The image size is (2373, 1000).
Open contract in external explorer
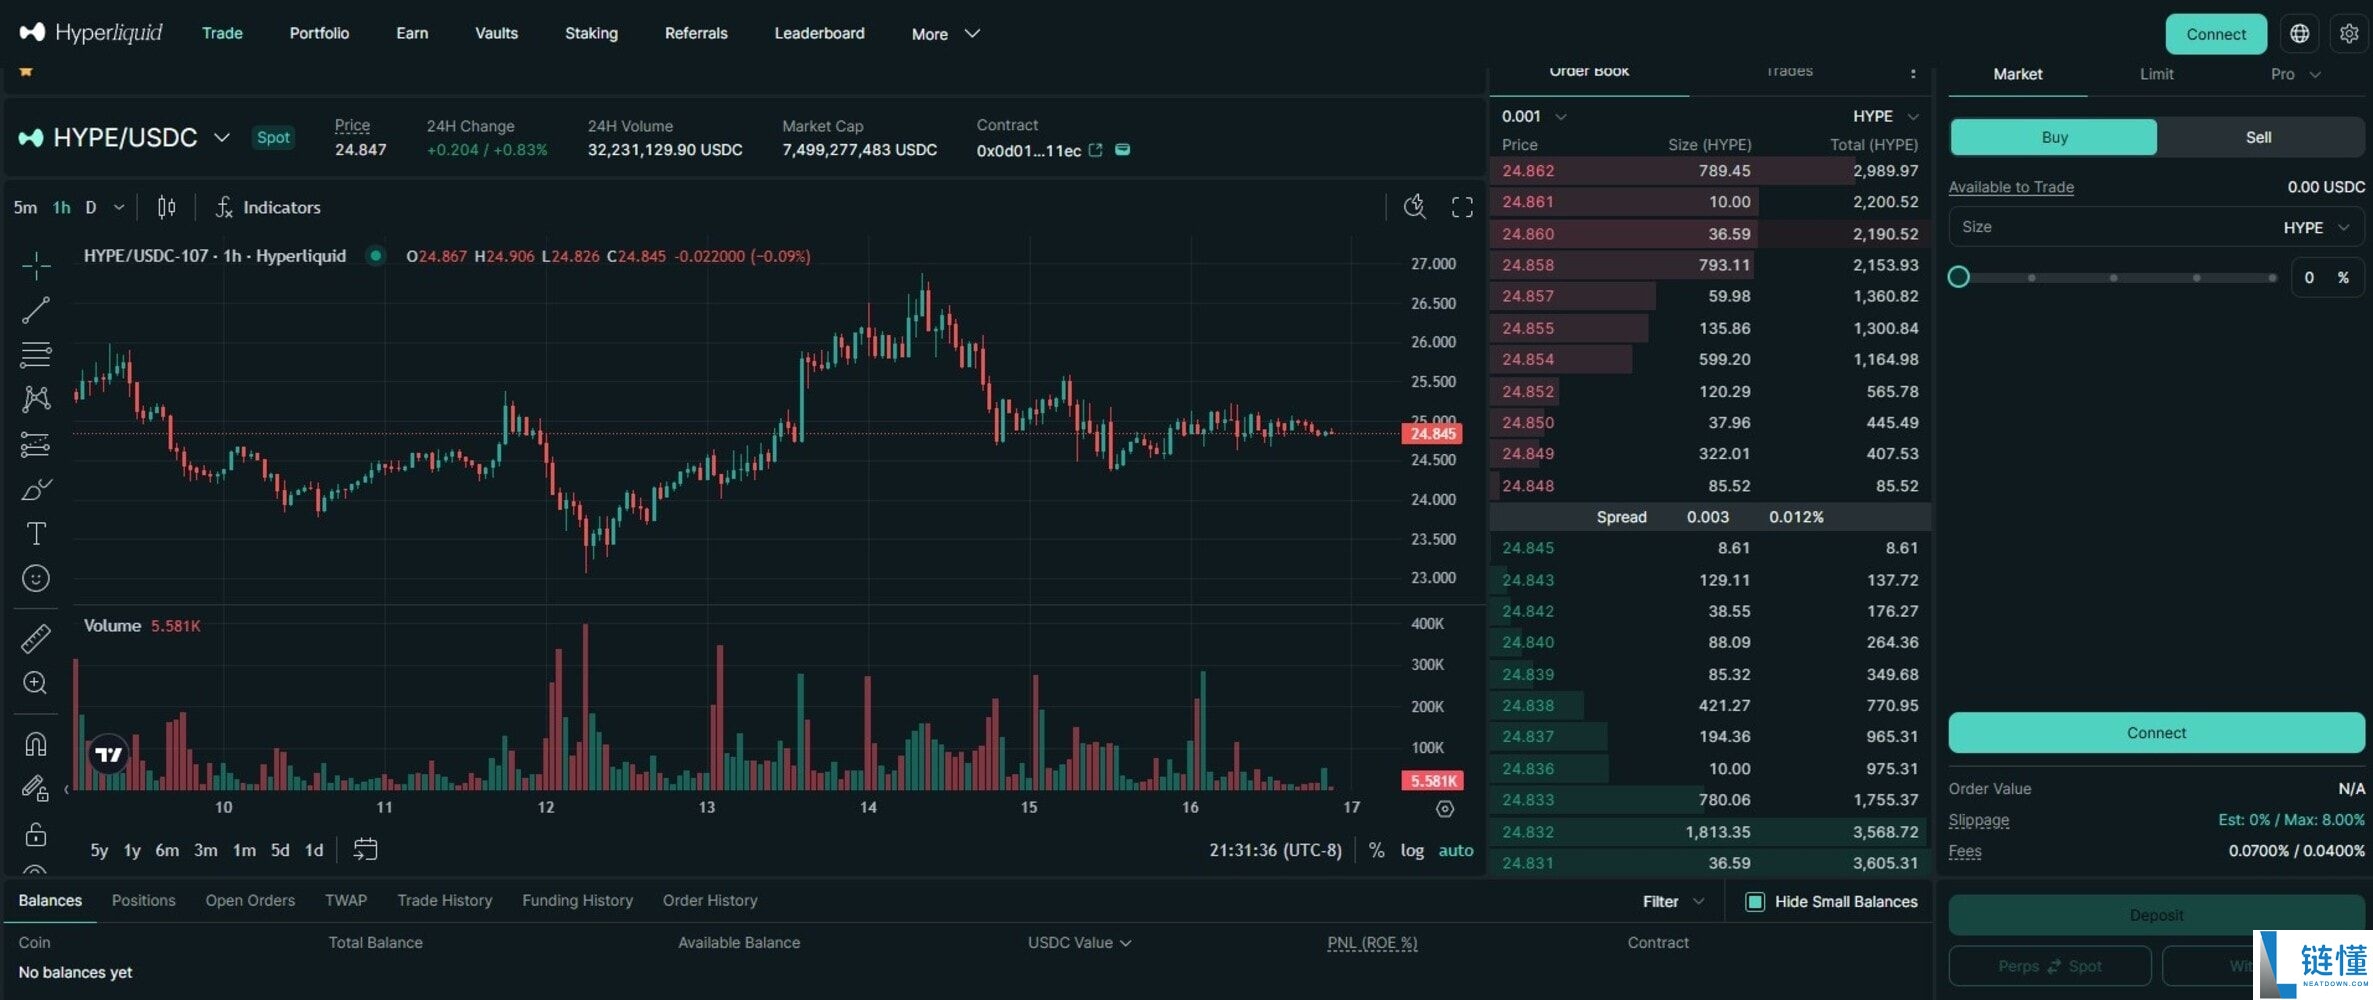pos(1095,150)
